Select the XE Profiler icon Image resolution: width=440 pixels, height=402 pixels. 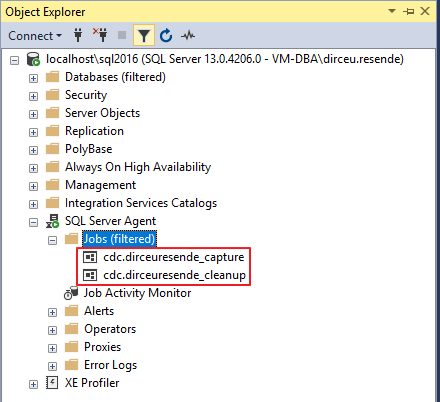(52, 383)
